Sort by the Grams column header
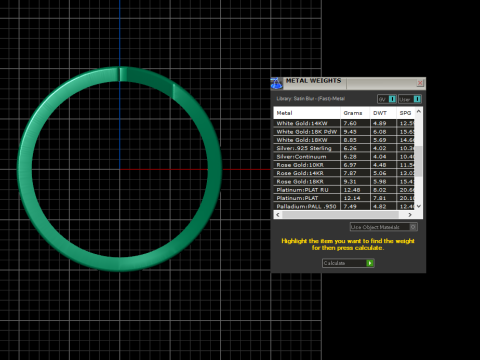The image size is (480, 360). click(355, 113)
